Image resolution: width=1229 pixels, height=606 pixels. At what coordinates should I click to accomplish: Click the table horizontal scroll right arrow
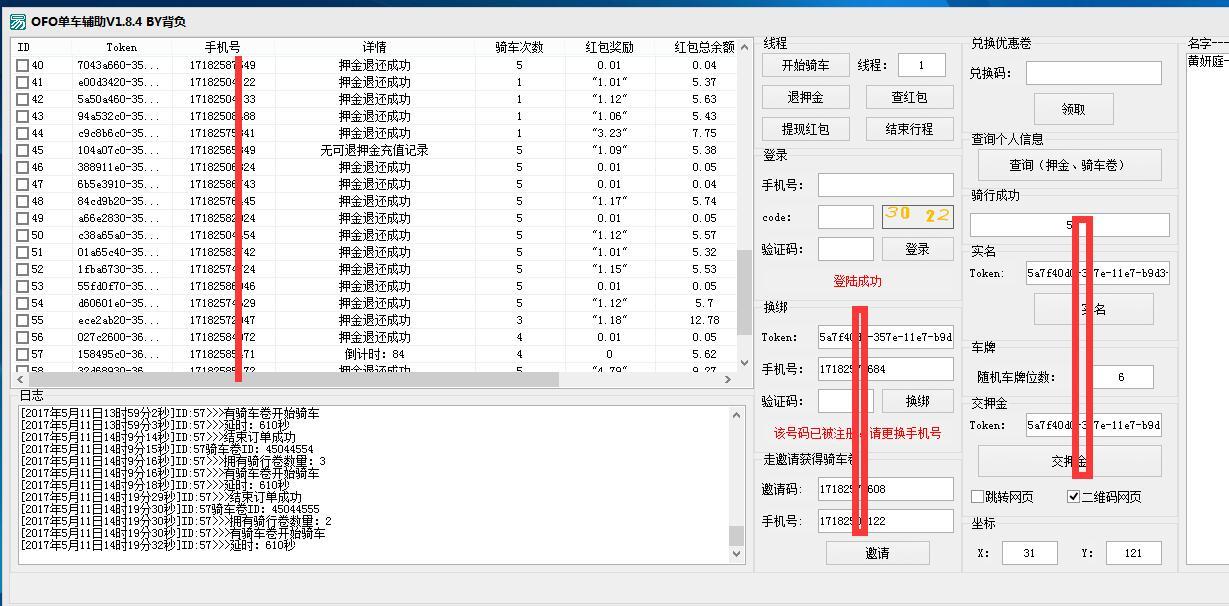(728, 379)
